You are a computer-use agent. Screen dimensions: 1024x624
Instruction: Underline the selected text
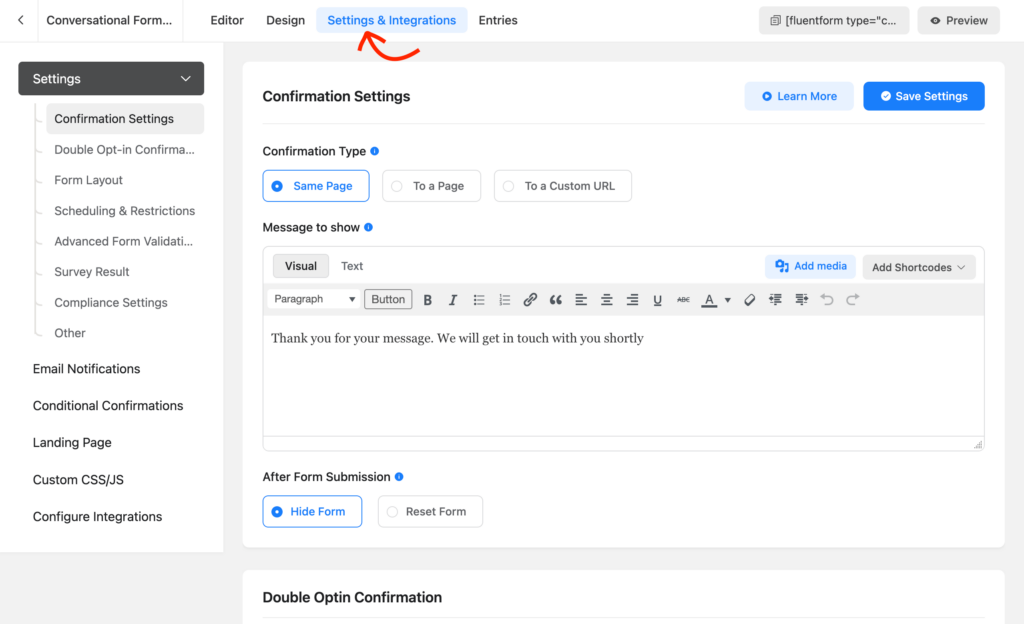tap(657, 299)
